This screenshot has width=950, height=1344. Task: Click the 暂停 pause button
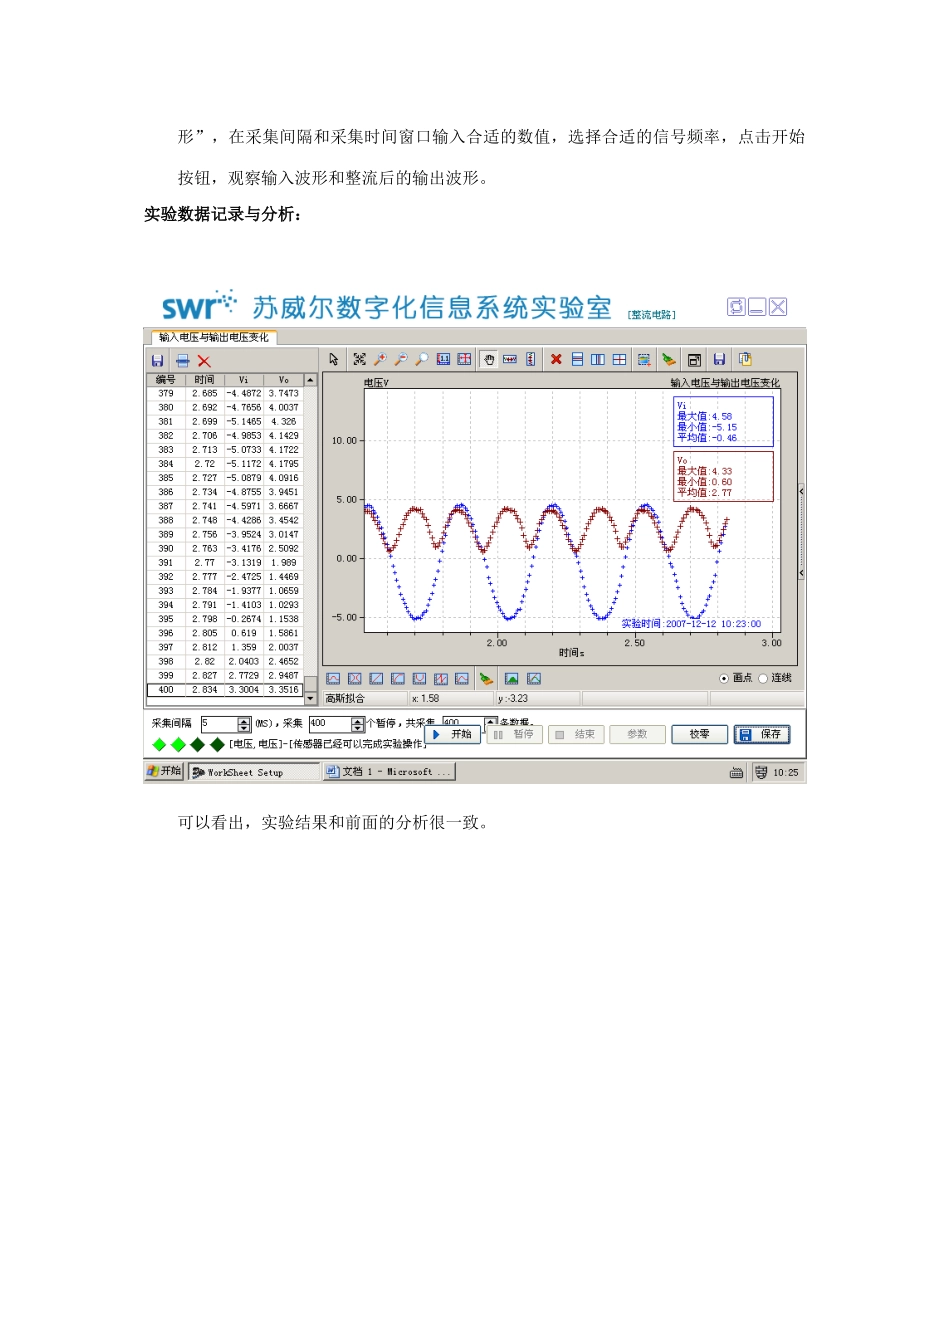point(515,734)
